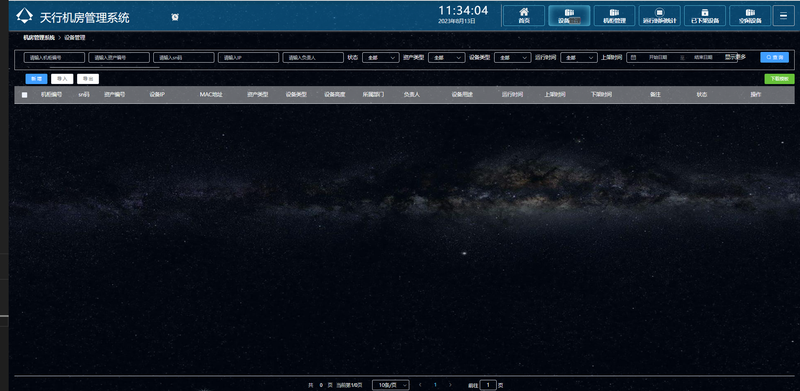This screenshot has width=800, height=391.
Task: Focus the asset number input field
Action: pyautogui.click(x=119, y=58)
